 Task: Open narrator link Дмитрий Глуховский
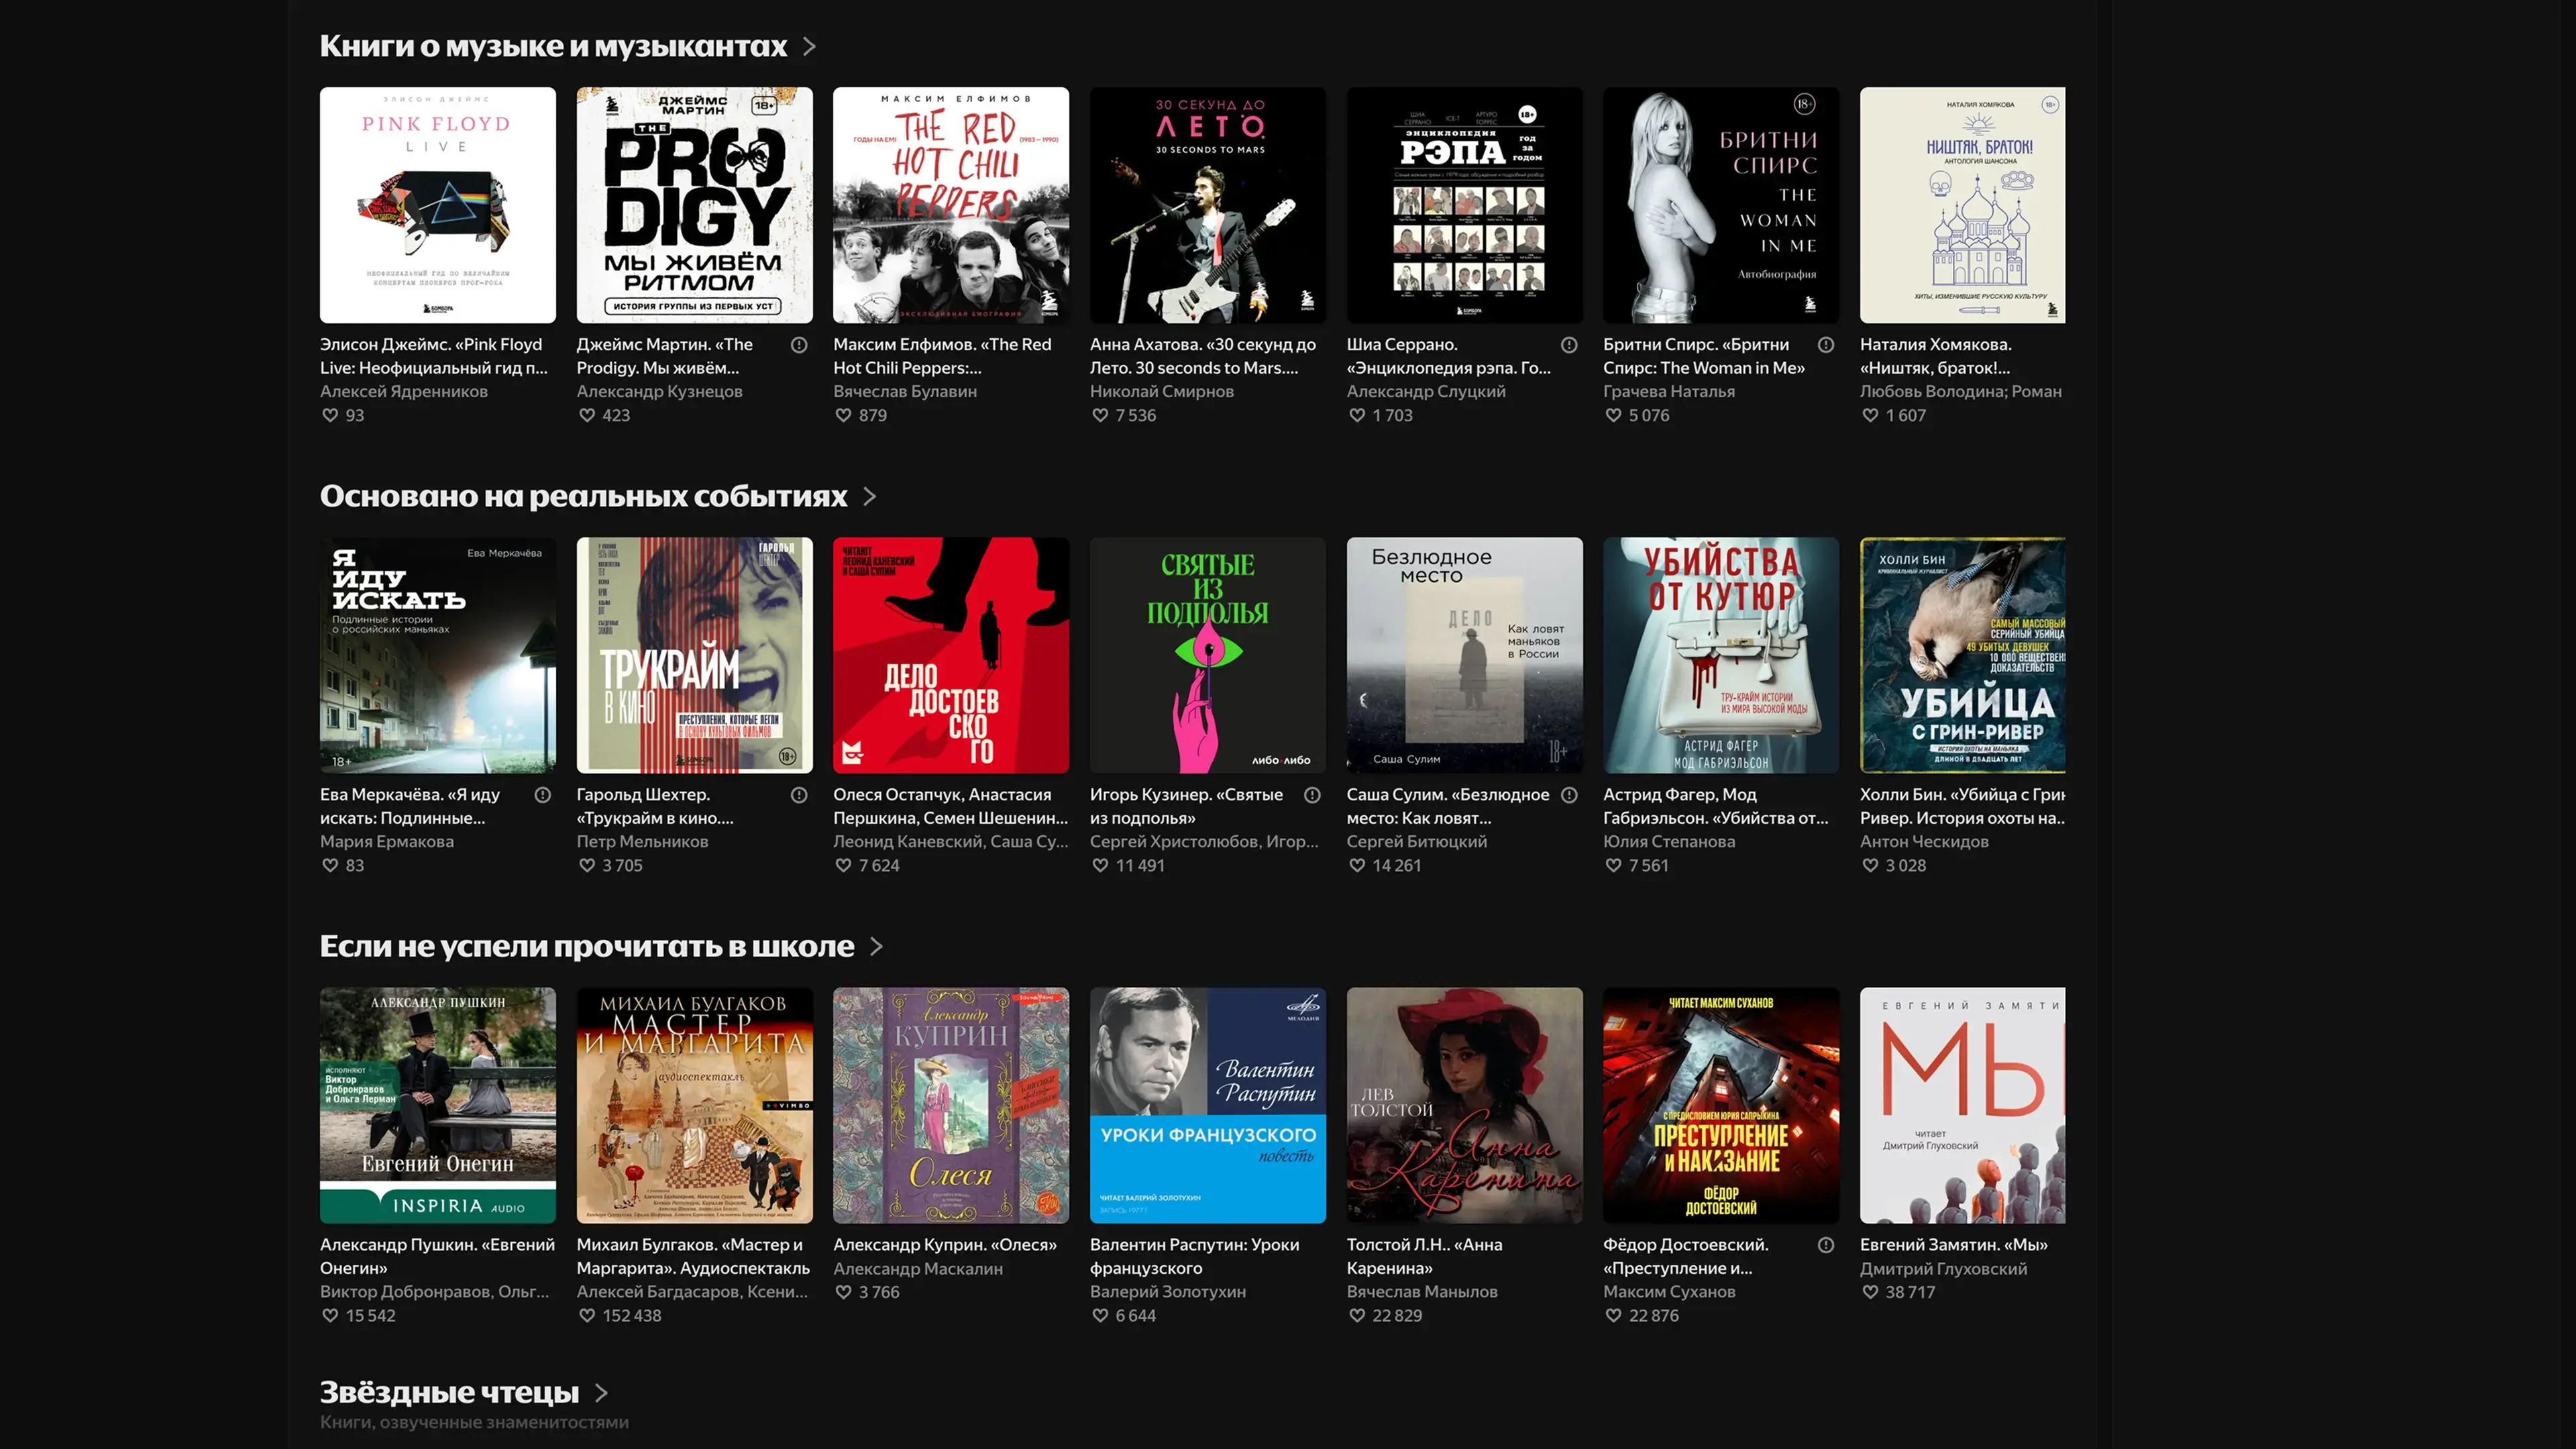(x=1943, y=1268)
